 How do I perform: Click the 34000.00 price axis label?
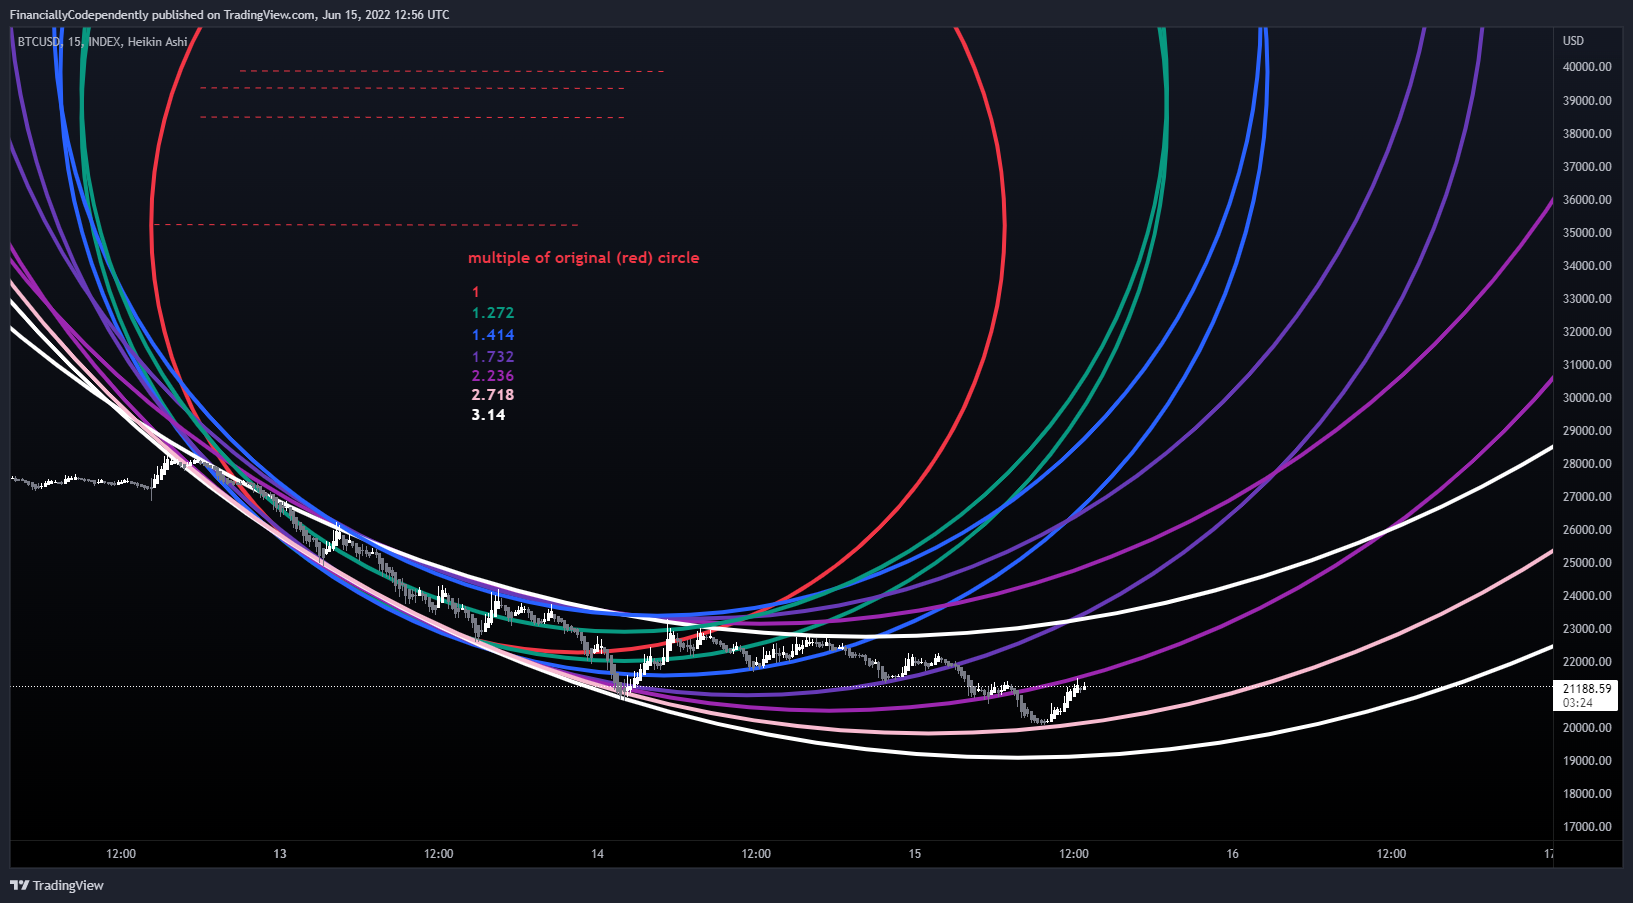(x=1587, y=265)
